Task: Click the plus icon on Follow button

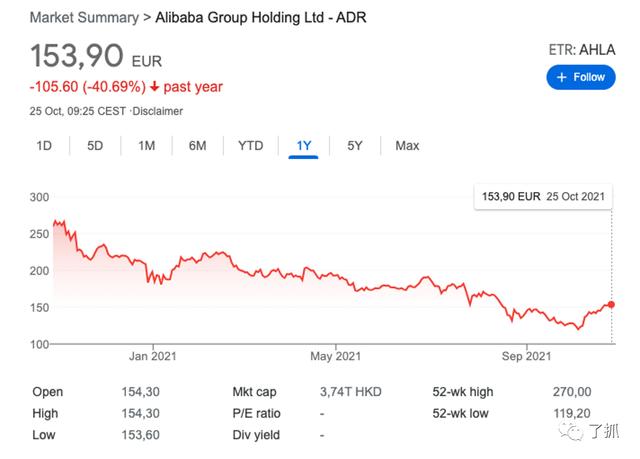Action: pos(562,77)
